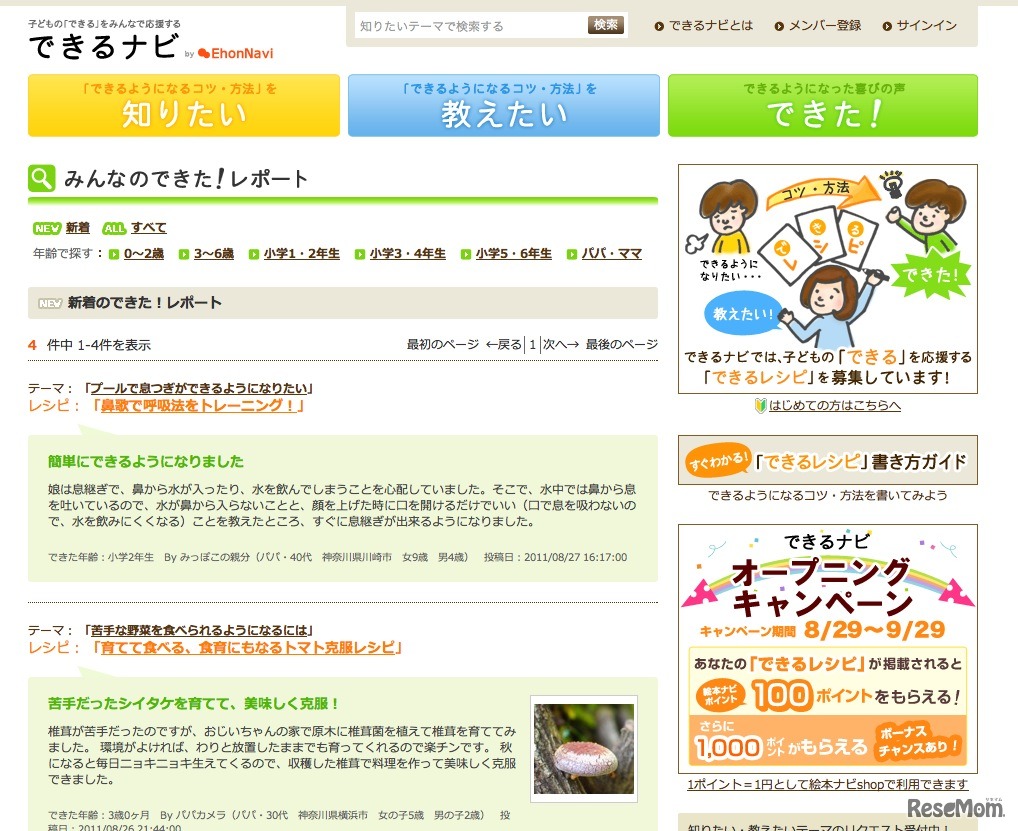Open the サインイン menu link
The image size is (1018, 831).
pyautogui.click(x=926, y=26)
